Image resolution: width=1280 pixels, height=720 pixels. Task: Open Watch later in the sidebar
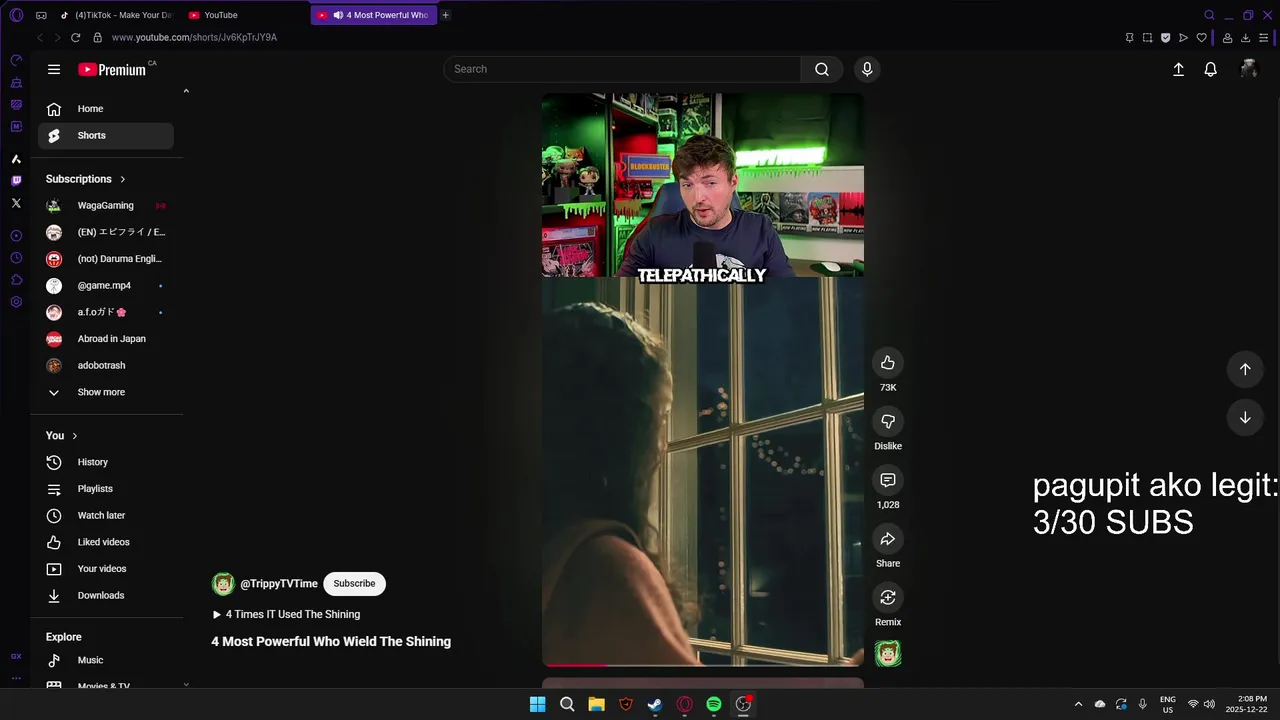tap(106, 515)
